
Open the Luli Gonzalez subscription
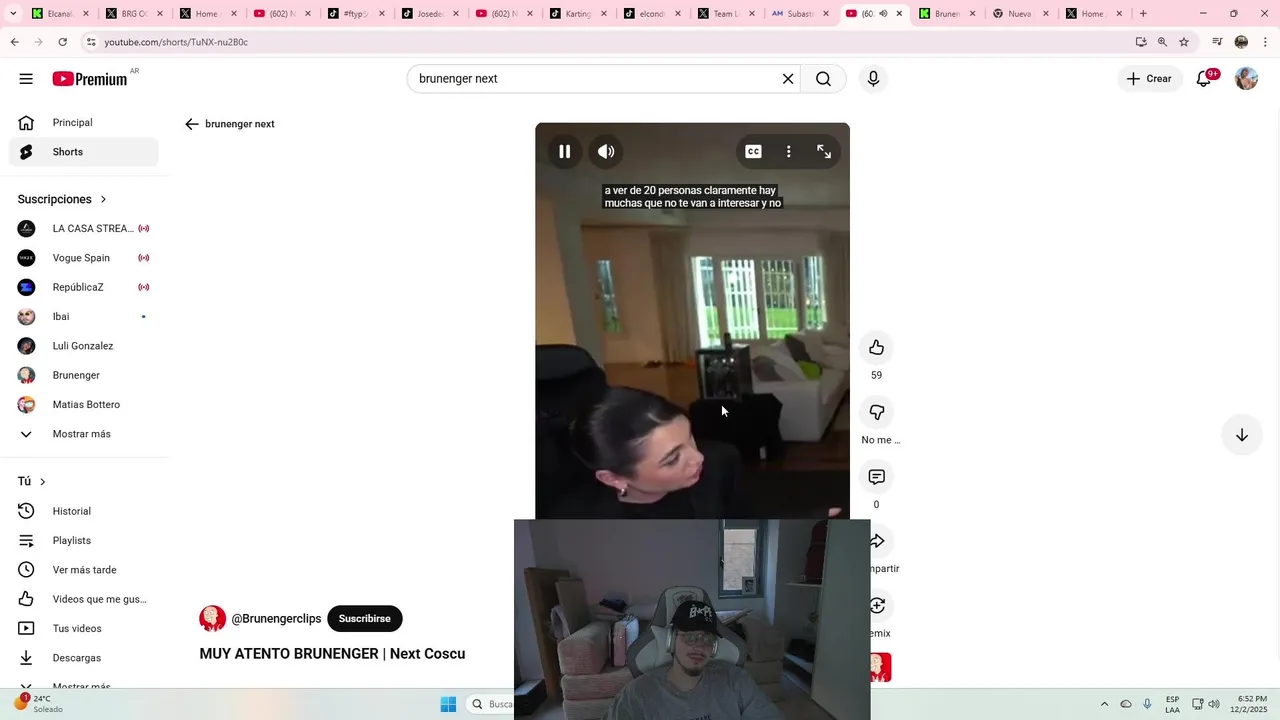pos(84,346)
